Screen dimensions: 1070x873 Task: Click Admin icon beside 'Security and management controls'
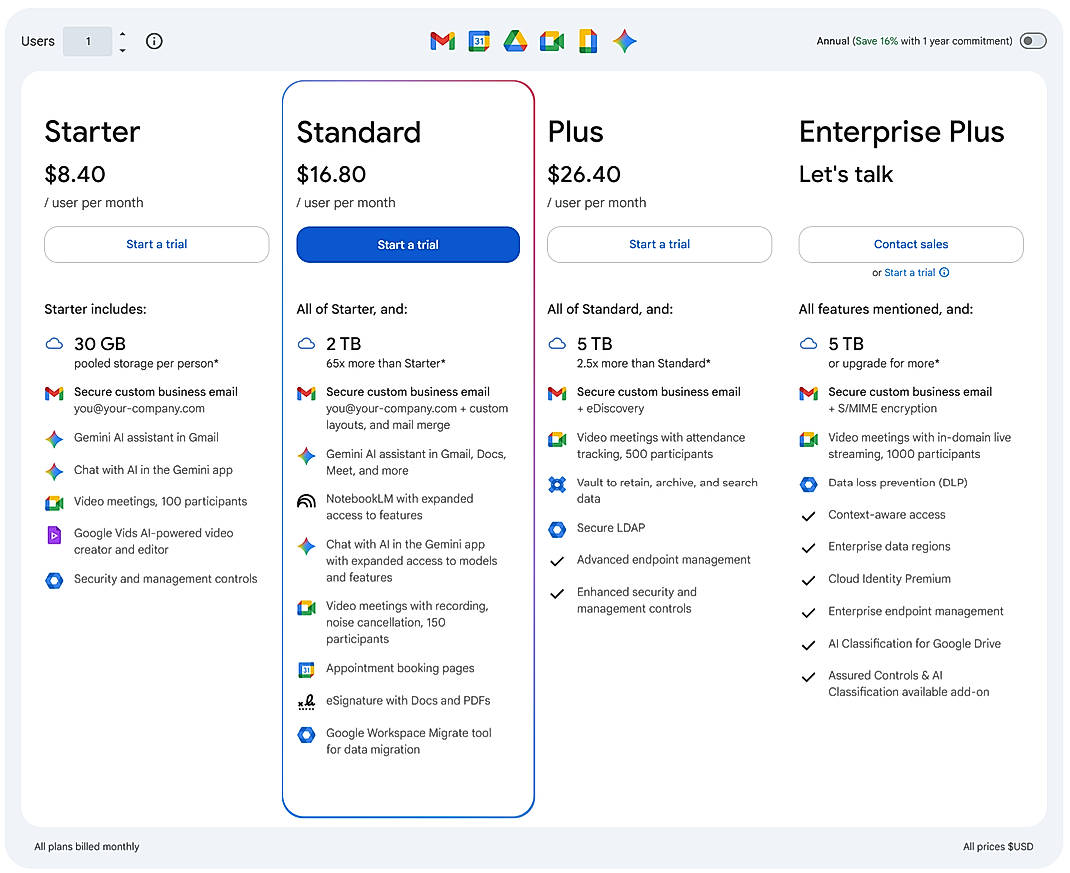tap(54, 580)
